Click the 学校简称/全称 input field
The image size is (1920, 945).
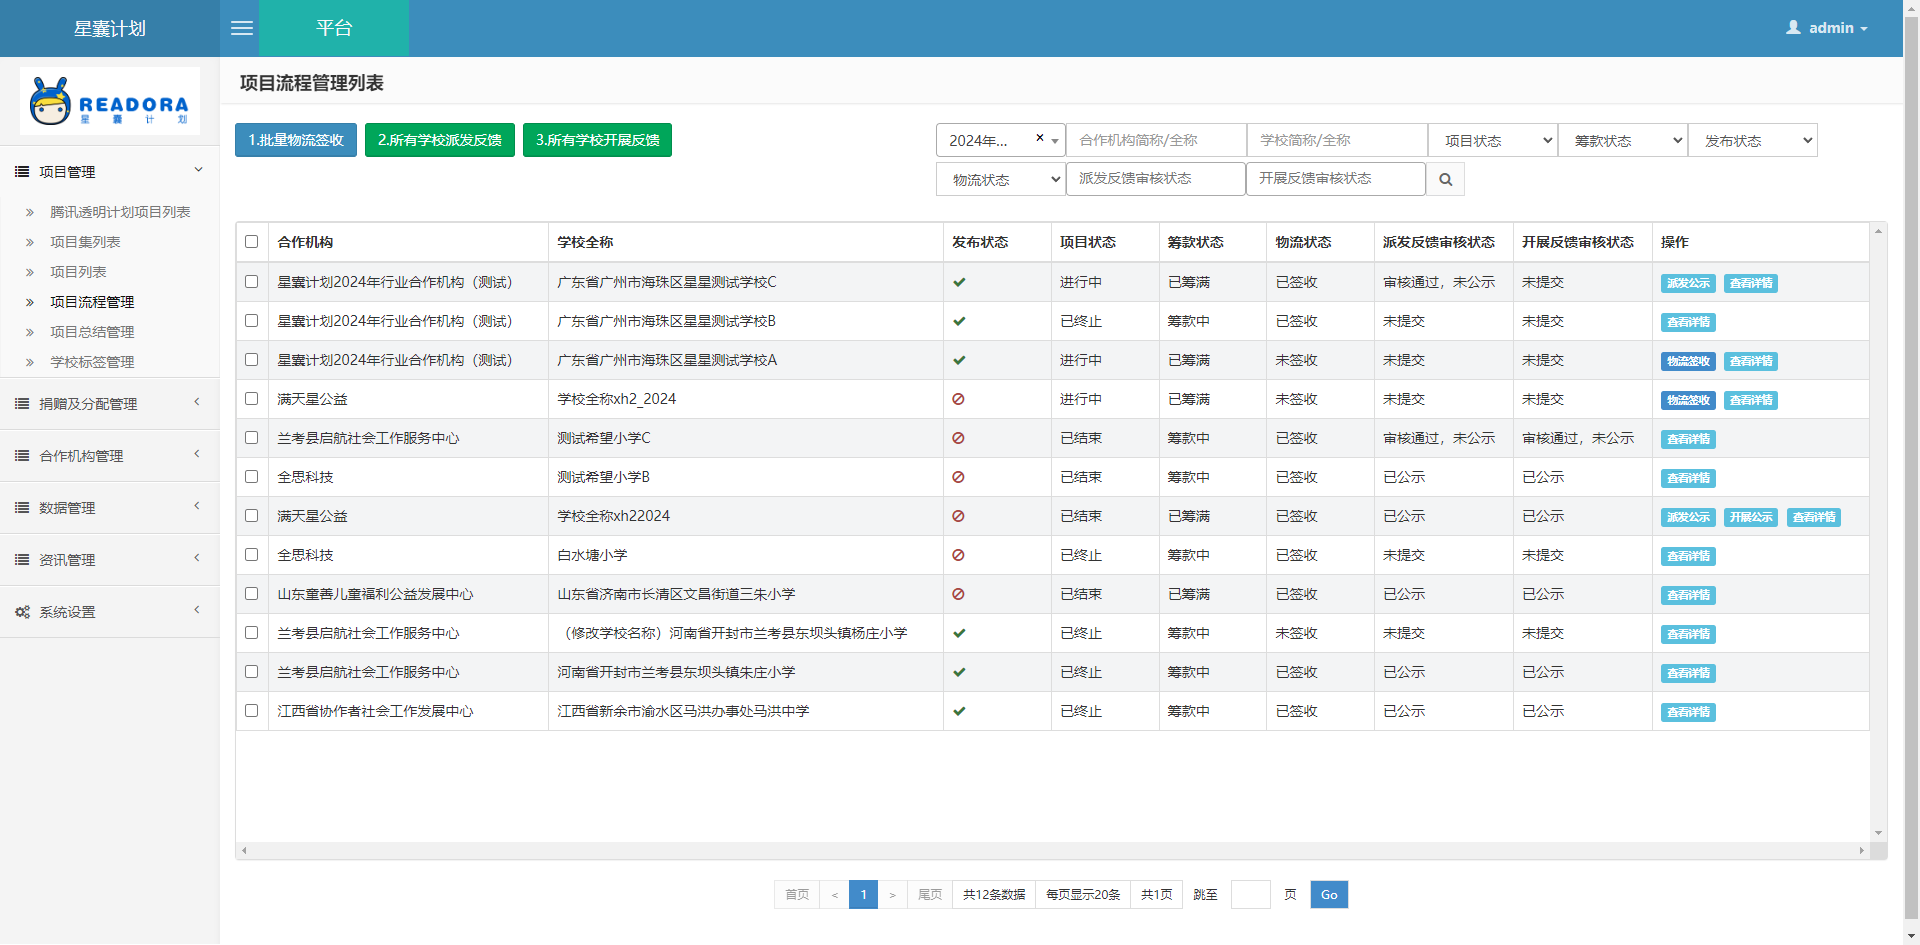[1336, 141]
